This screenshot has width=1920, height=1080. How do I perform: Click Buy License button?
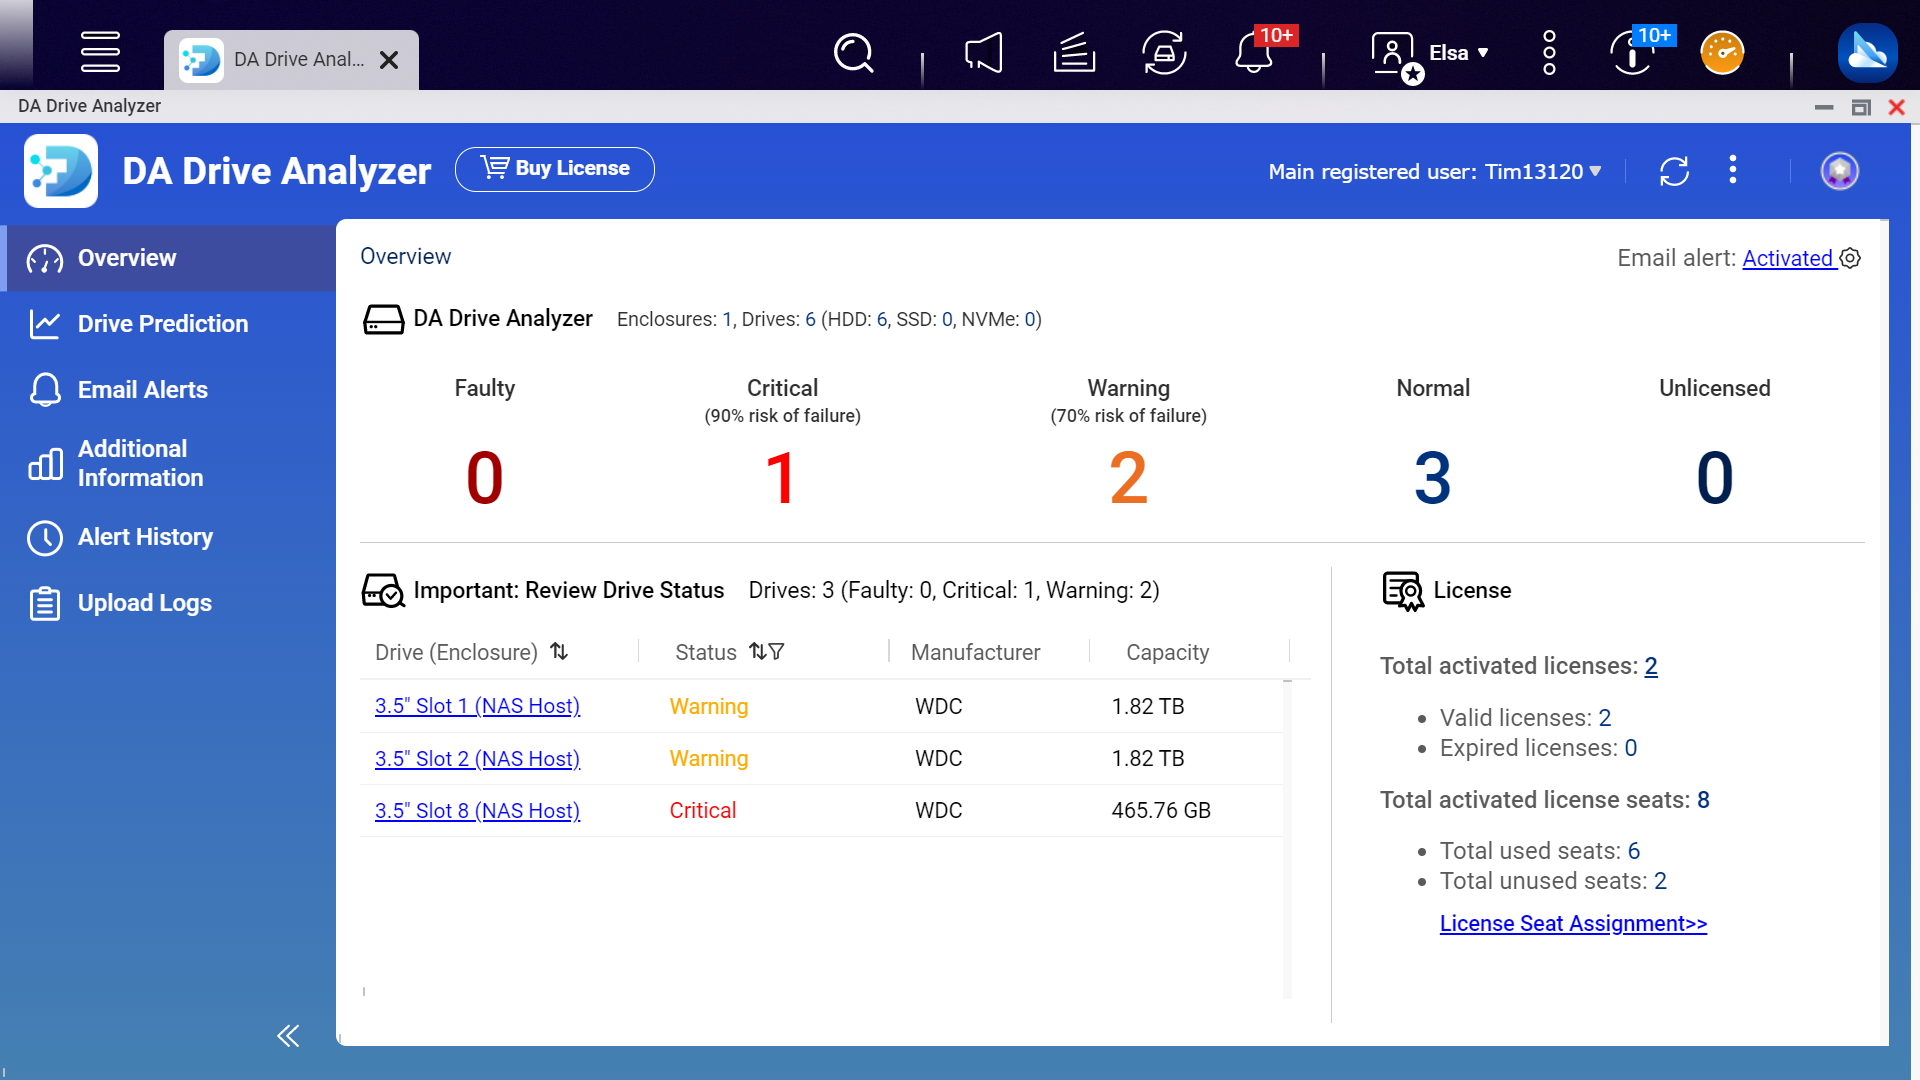(556, 169)
